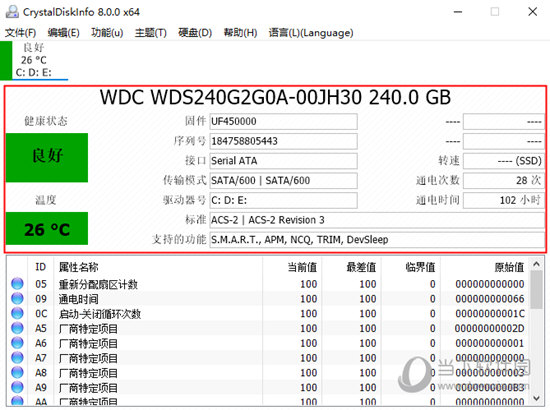Open the 帮助(H) menu
The image size is (550, 410).
tap(240, 33)
